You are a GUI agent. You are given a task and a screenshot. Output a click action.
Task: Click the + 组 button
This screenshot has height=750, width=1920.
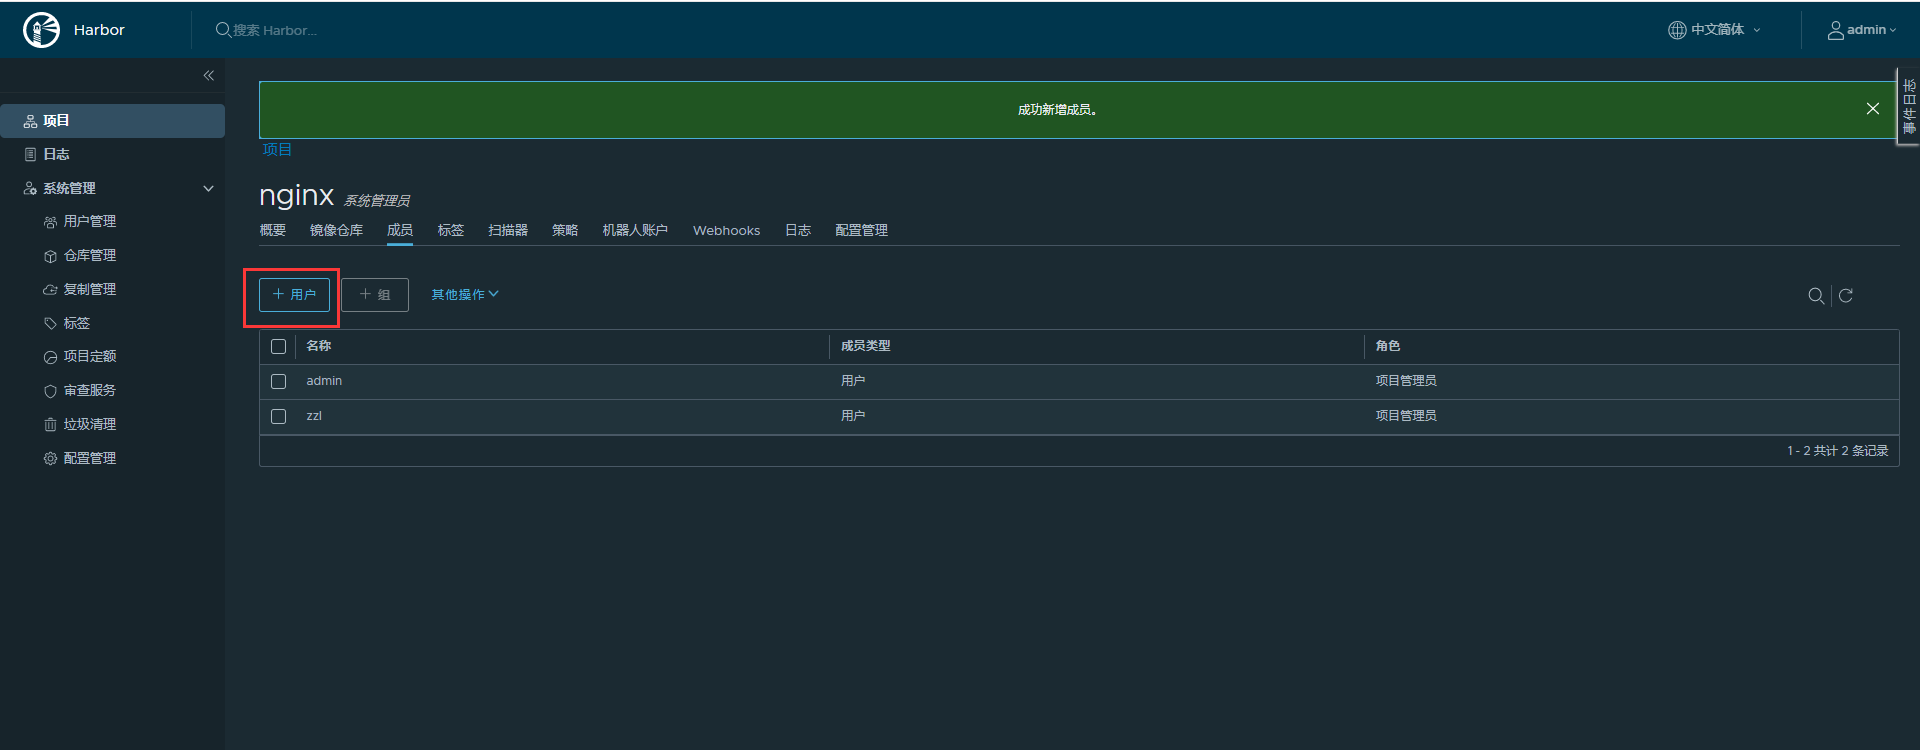click(375, 295)
